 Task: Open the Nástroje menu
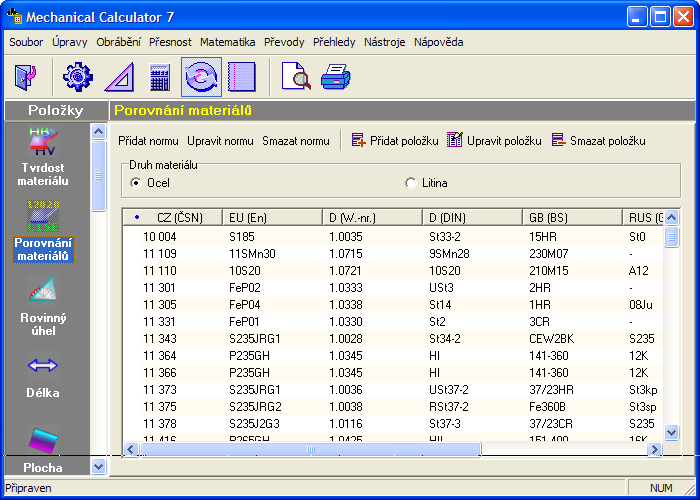[x=384, y=42]
